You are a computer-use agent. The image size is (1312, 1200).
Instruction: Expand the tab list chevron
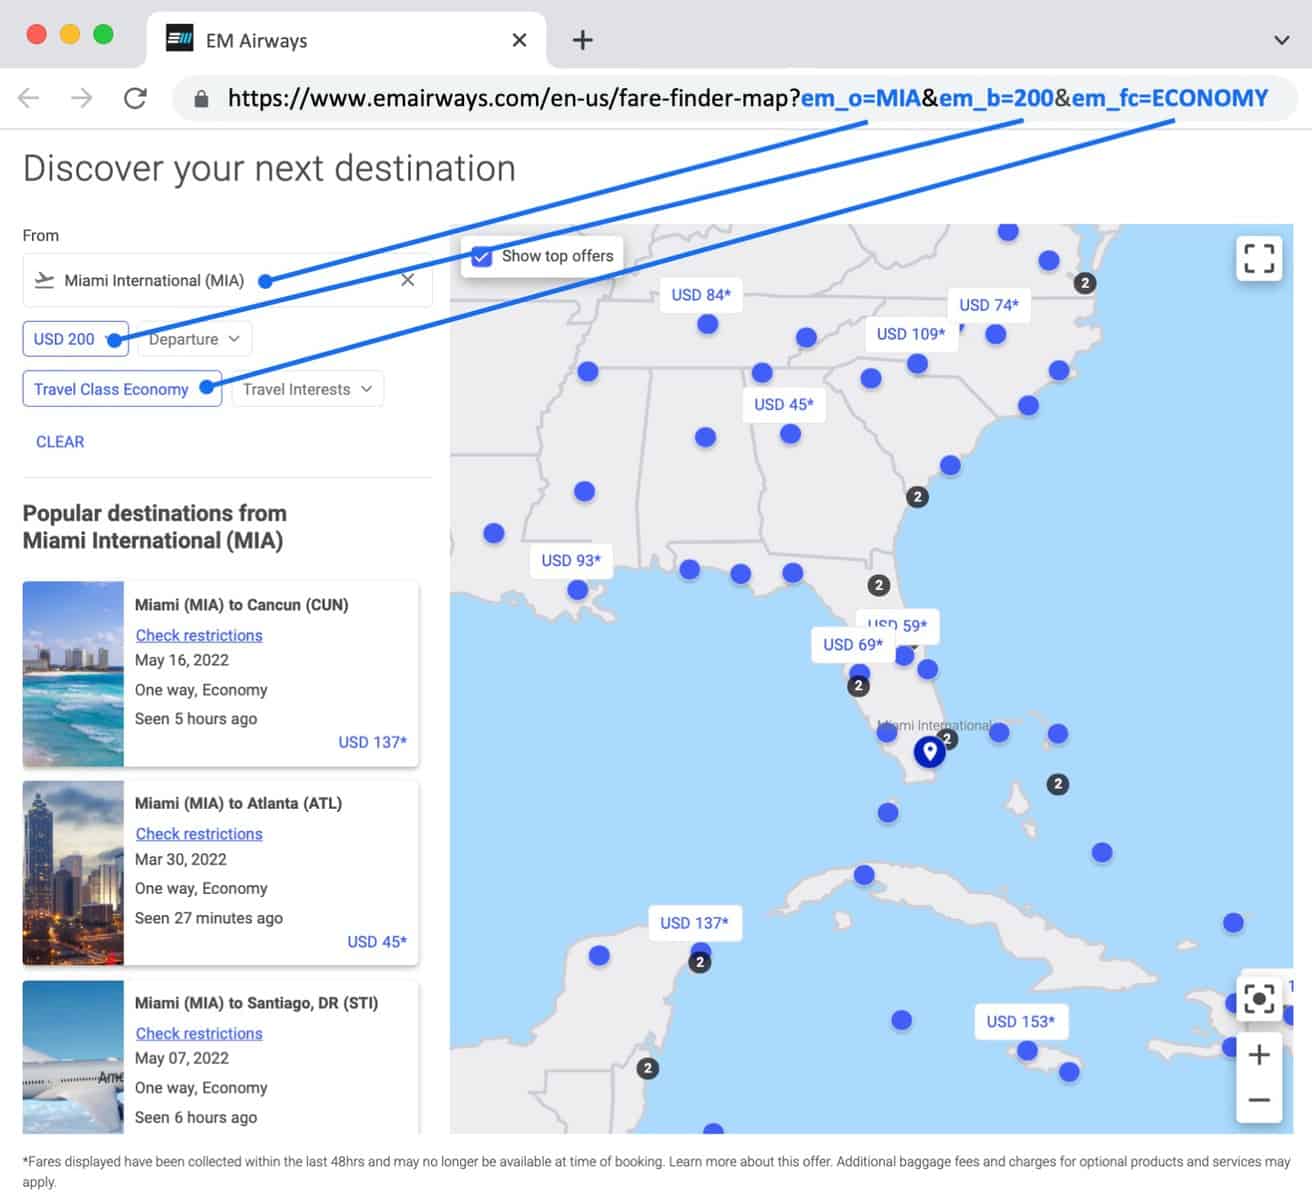point(1281,41)
